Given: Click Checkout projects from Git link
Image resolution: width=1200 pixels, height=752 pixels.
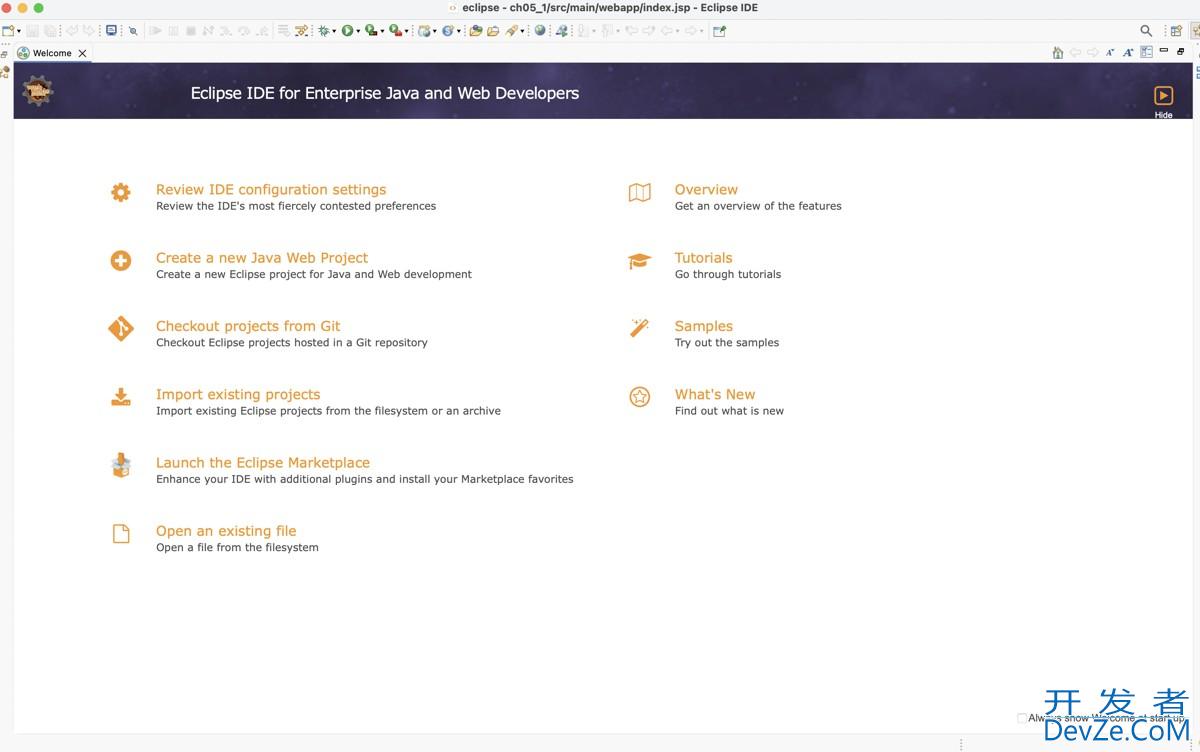Looking at the screenshot, I should (248, 326).
